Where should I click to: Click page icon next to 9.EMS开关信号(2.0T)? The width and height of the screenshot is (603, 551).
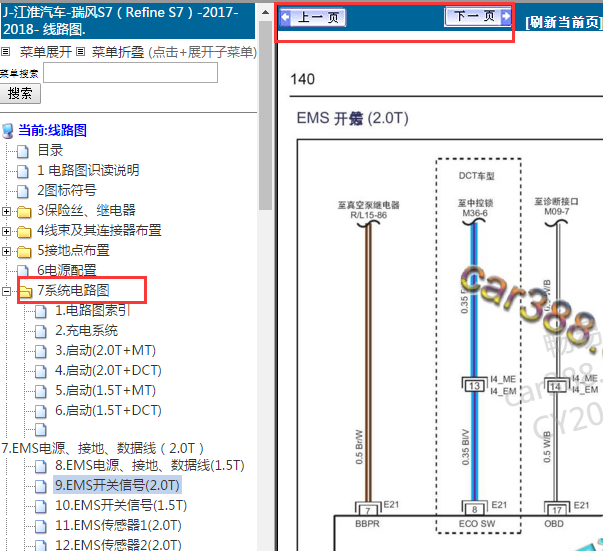tap(41, 486)
